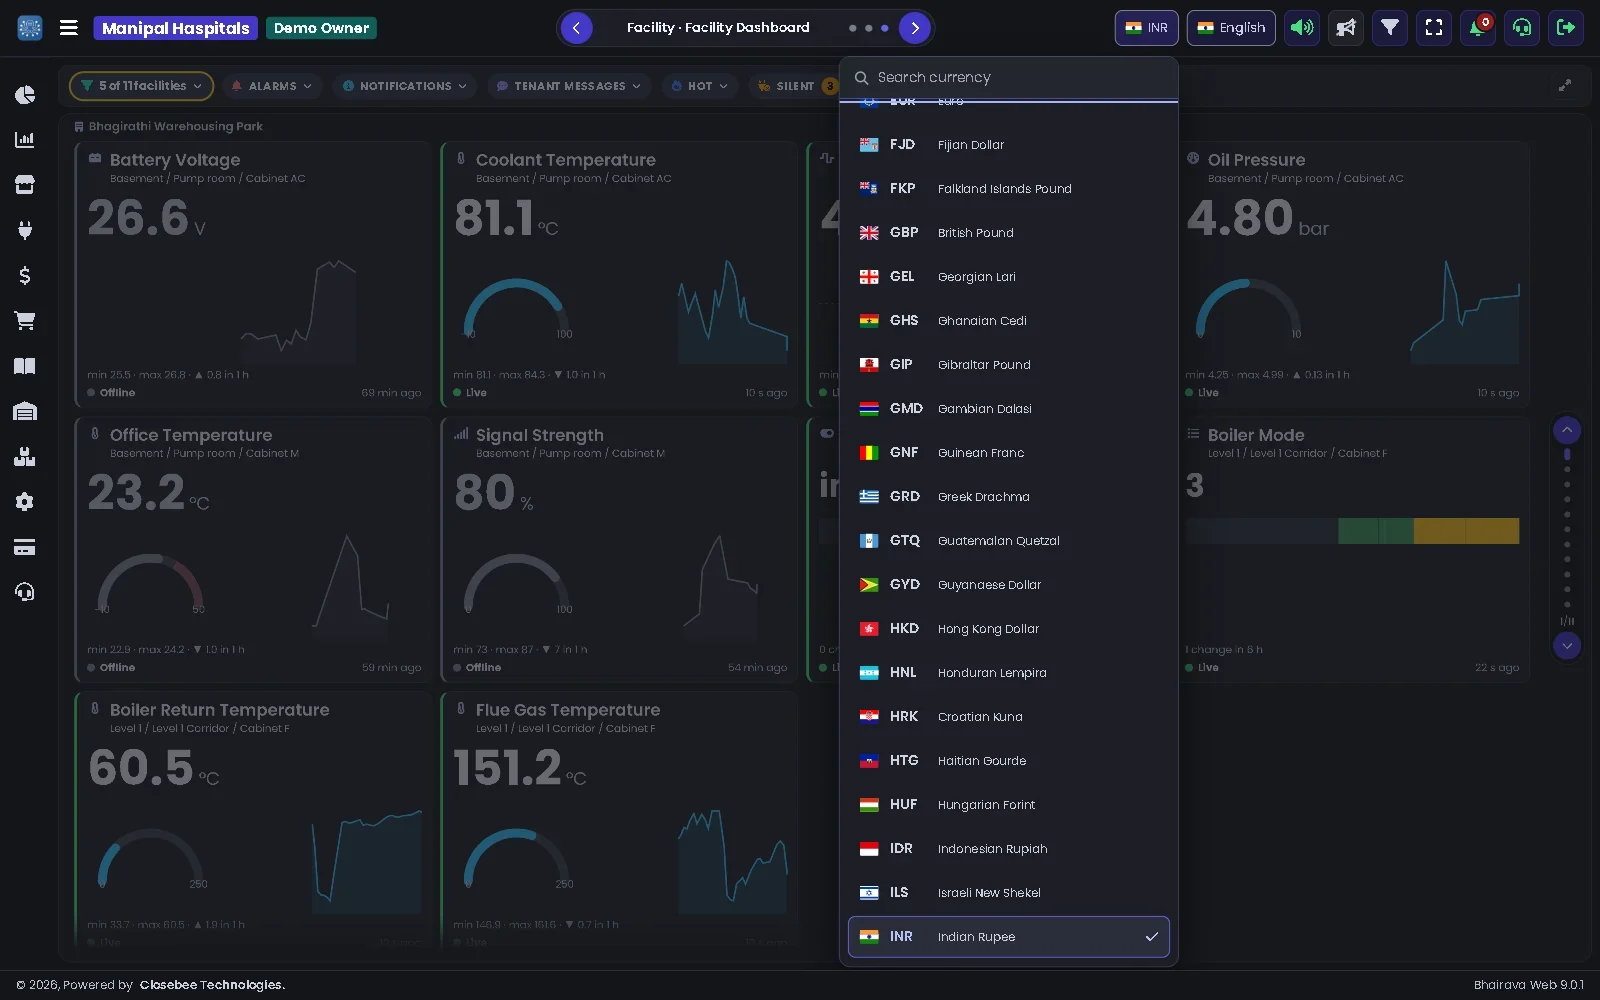The width and height of the screenshot is (1600, 1000).
Task: Open the pie chart sidebar icon
Action: pos(25,95)
